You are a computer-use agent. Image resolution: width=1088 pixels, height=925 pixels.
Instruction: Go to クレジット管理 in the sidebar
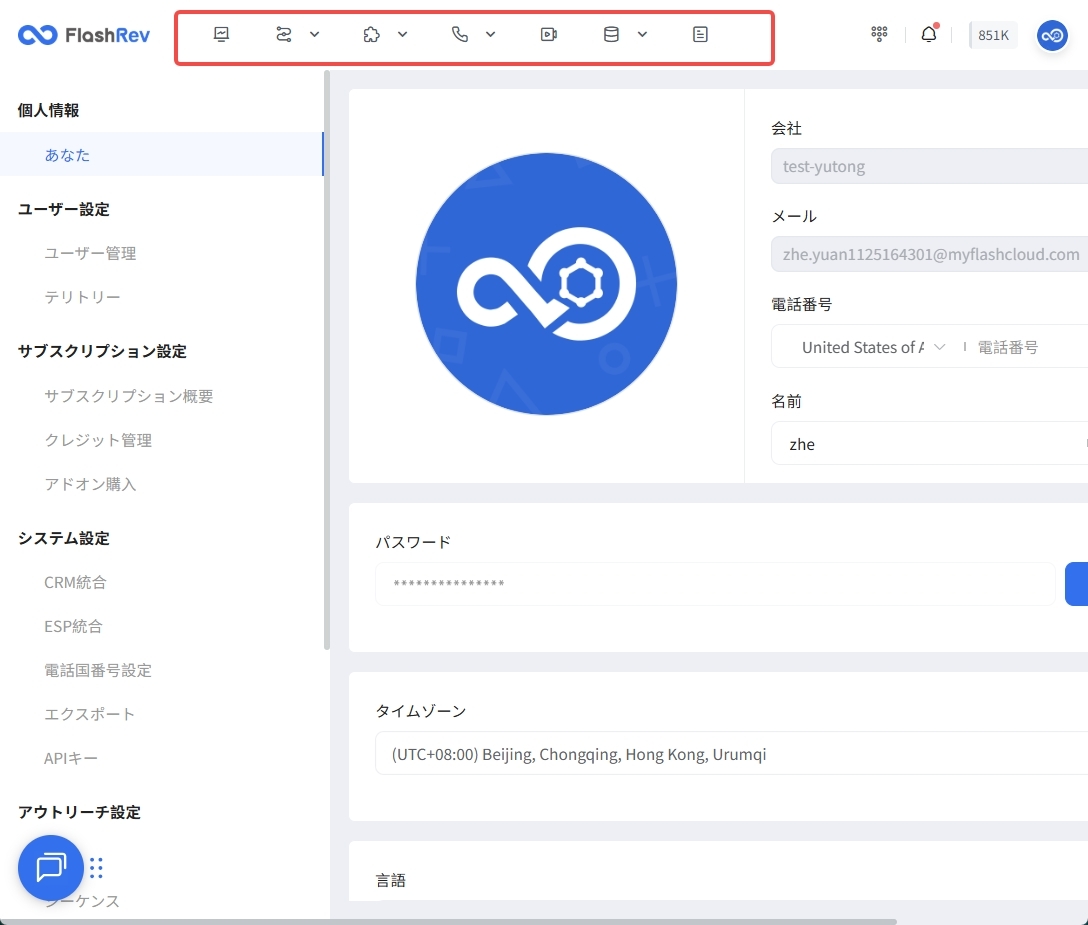[98, 440]
